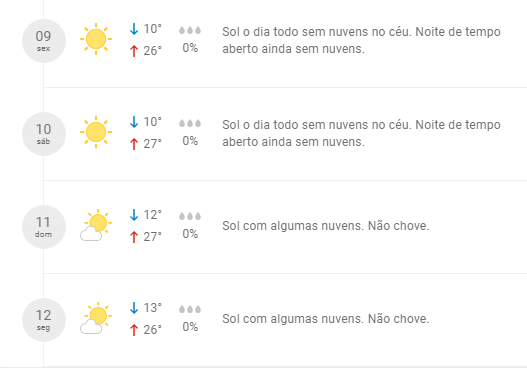Click Monday's 'Não chove' forecast text
Viewport: 527px width, 368px height.
[x=399, y=319]
